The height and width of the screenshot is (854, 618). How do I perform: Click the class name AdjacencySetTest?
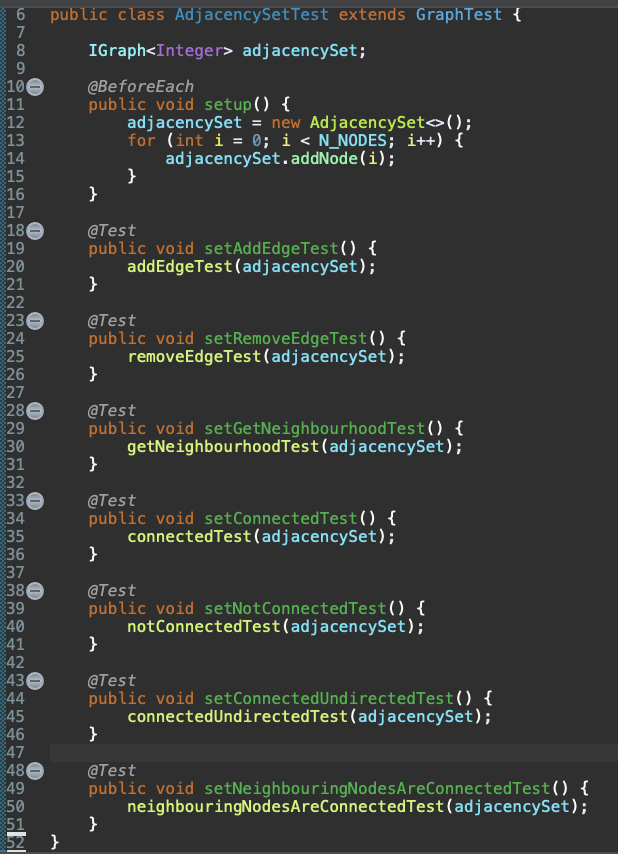coord(252,15)
